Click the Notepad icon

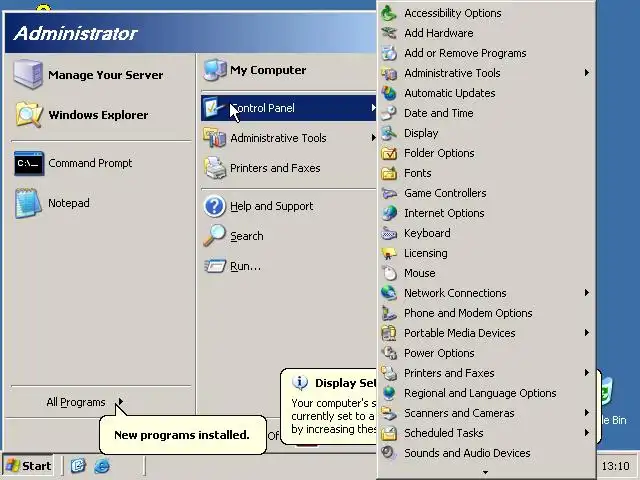click(x=28, y=203)
